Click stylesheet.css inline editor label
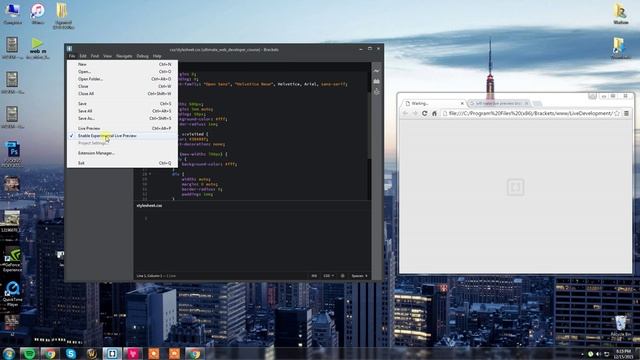Image resolution: width=640 pixels, height=360 pixels. (149, 206)
